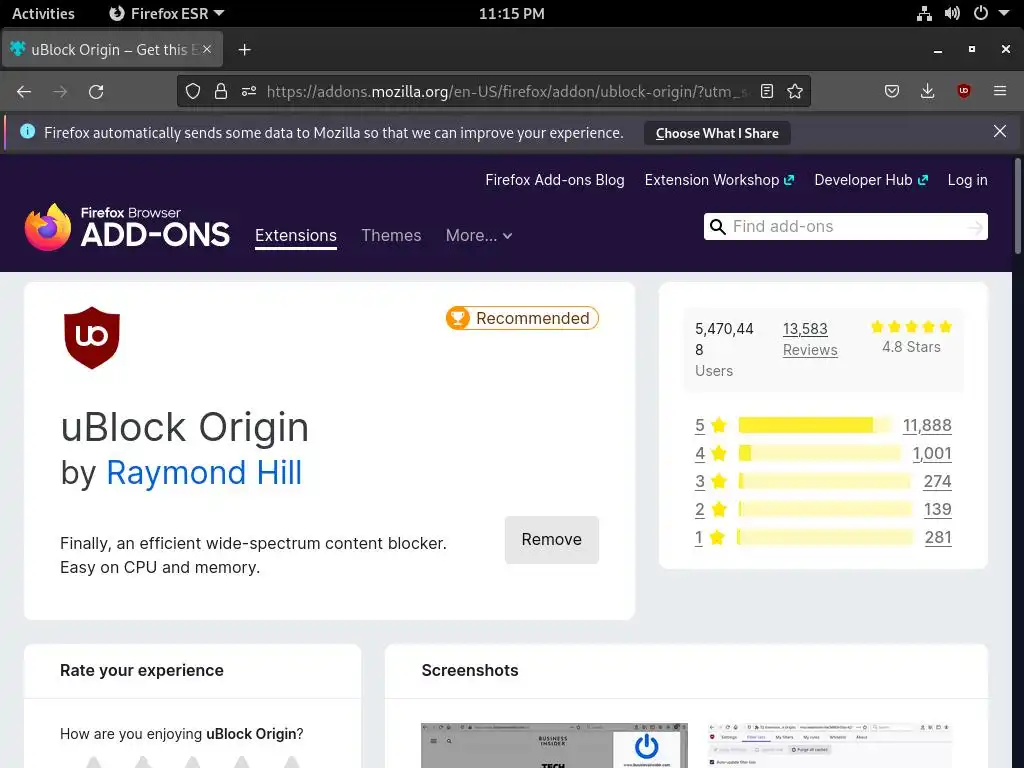Image resolution: width=1024 pixels, height=768 pixels.
Task: Open Firefox Add-ons Blog link
Action: 554,180
